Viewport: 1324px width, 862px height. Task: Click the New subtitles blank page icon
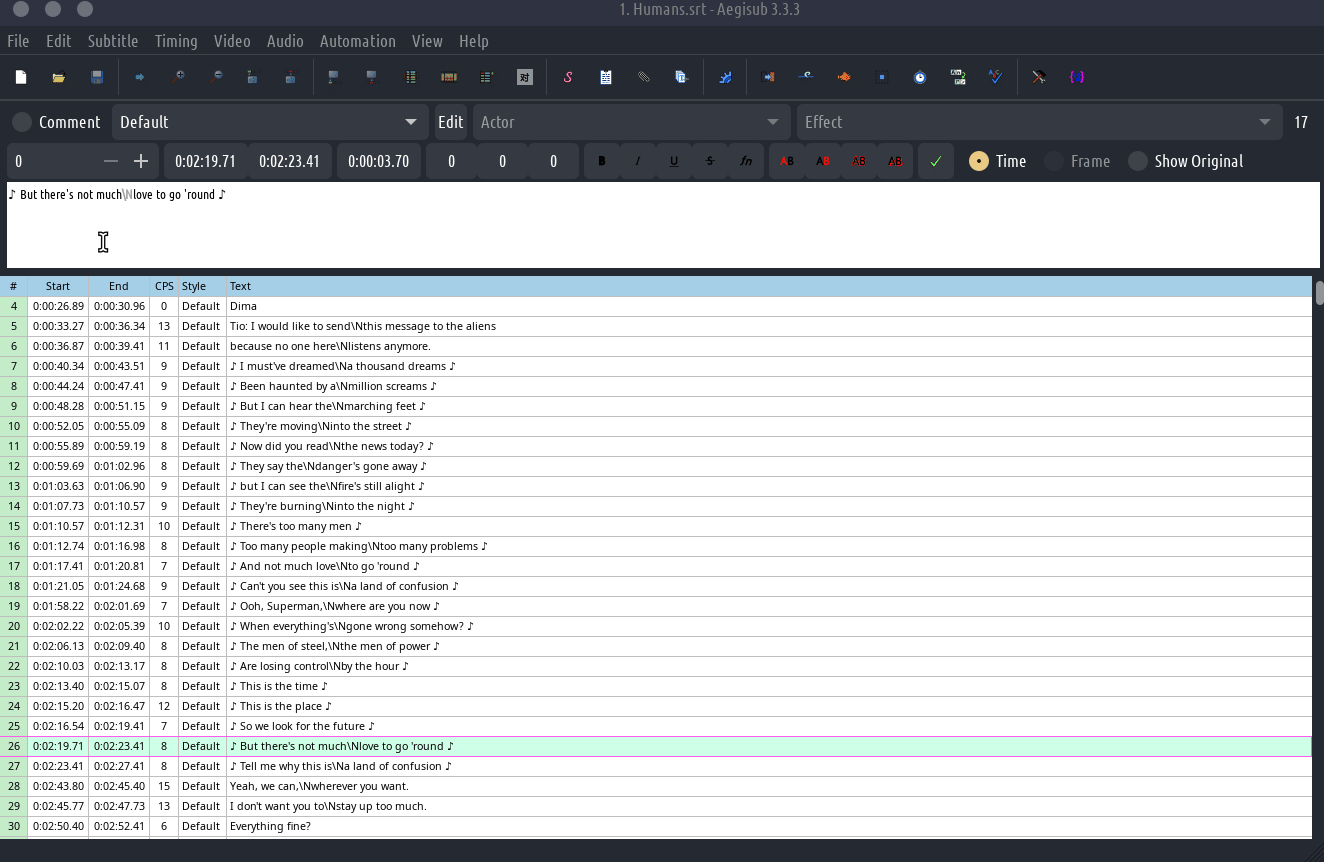[x=21, y=77]
